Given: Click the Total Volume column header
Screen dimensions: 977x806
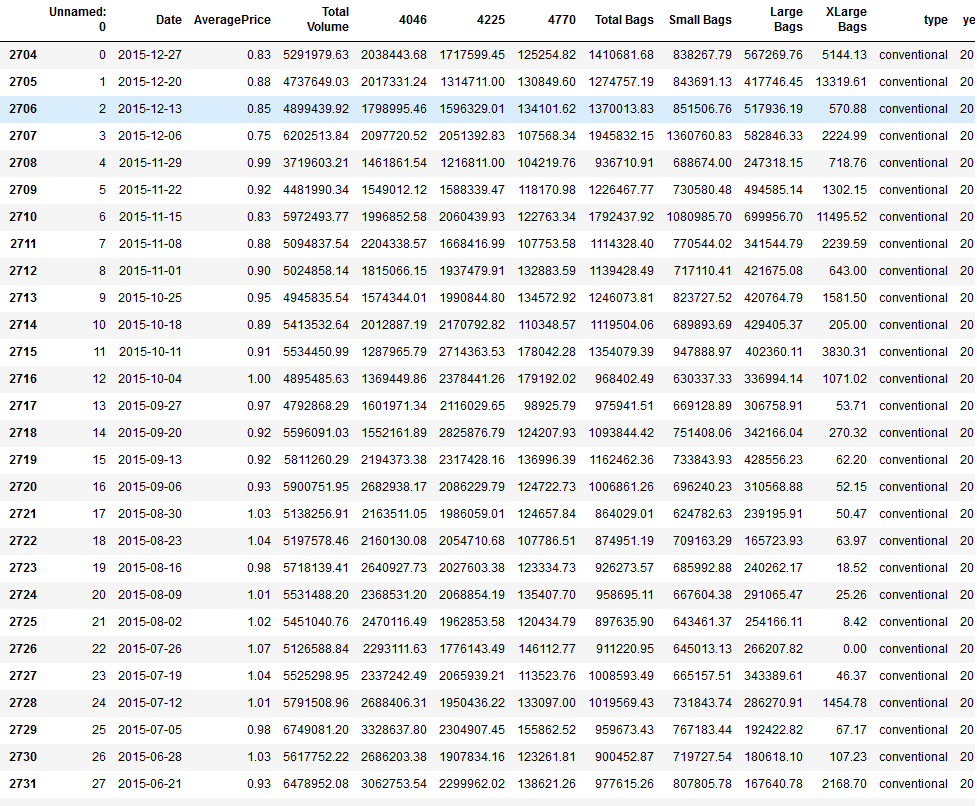Looking at the screenshot, I should coord(327,19).
